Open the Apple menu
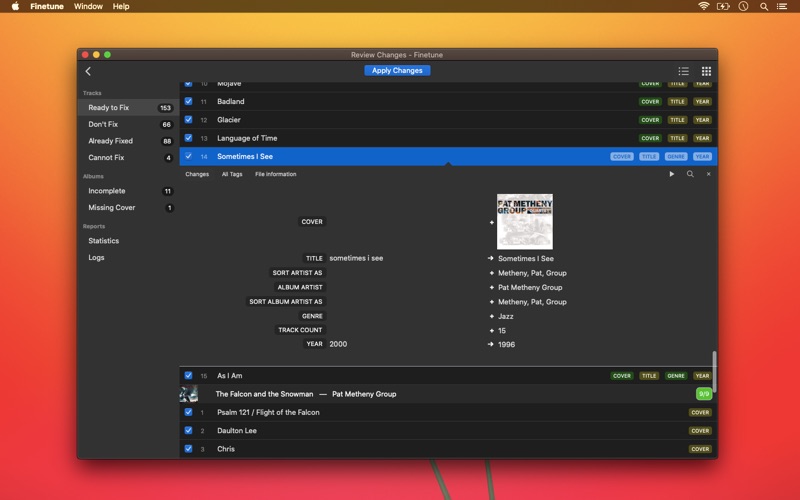This screenshot has height=500, width=800. coord(15,6)
